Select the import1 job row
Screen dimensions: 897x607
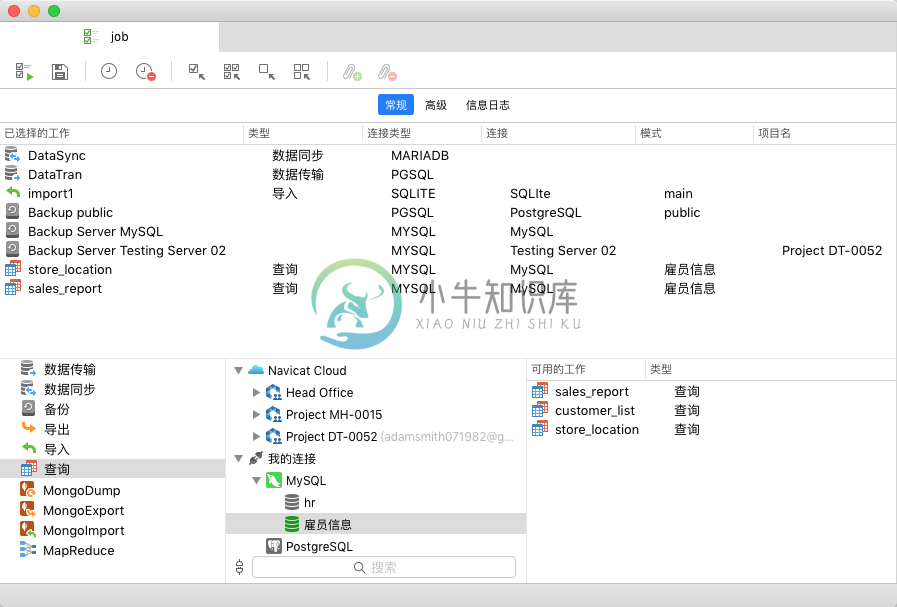[448, 193]
